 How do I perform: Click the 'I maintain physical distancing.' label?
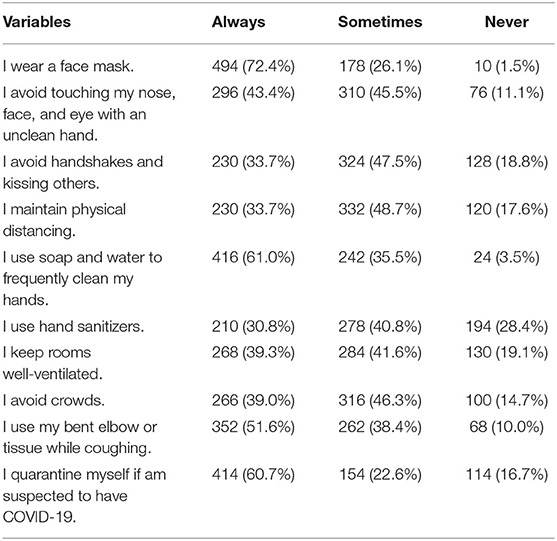tap(64, 220)
